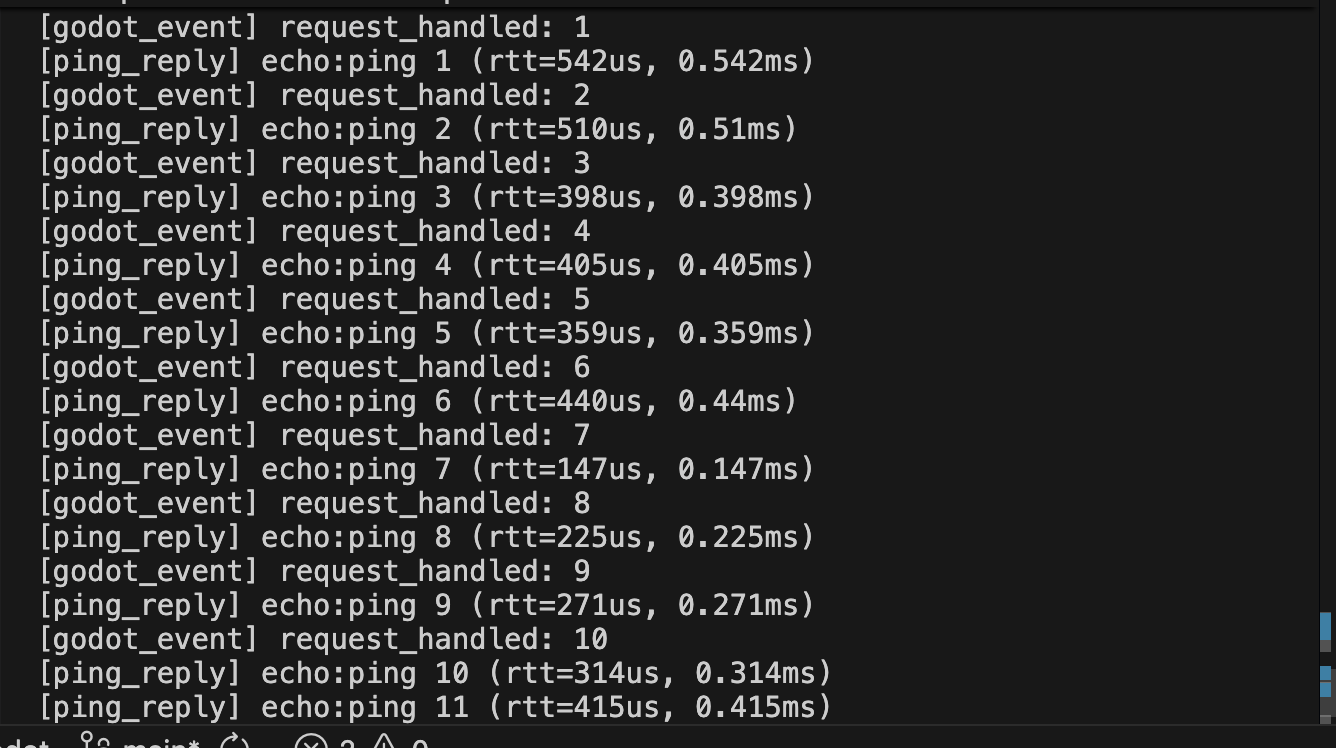Viewport: 1336px width, 748px height.
Task: Click the "echo:ping 1" reply text
Action: click(x=355, y=61)
